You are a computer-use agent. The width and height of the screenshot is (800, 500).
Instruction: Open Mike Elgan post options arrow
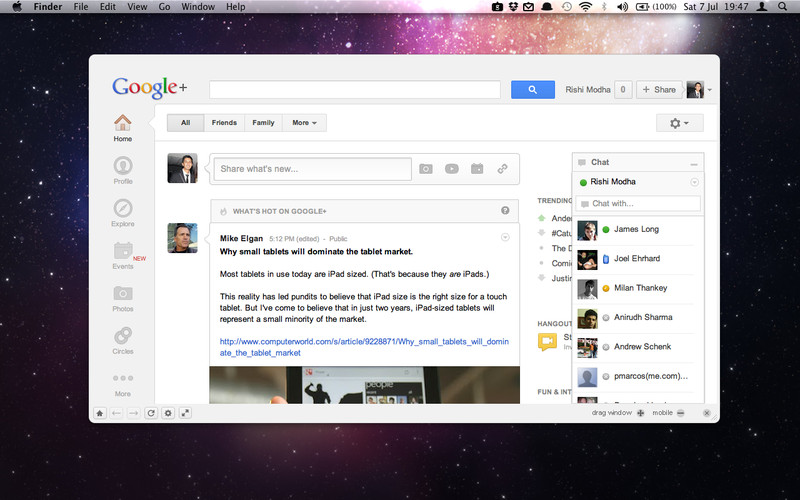[x=505, y=237]
